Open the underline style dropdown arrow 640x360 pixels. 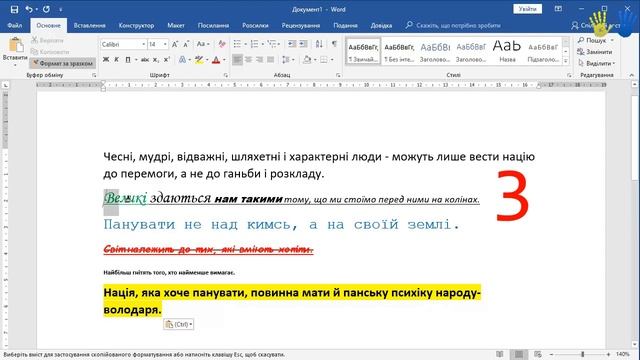pos(136,60)
